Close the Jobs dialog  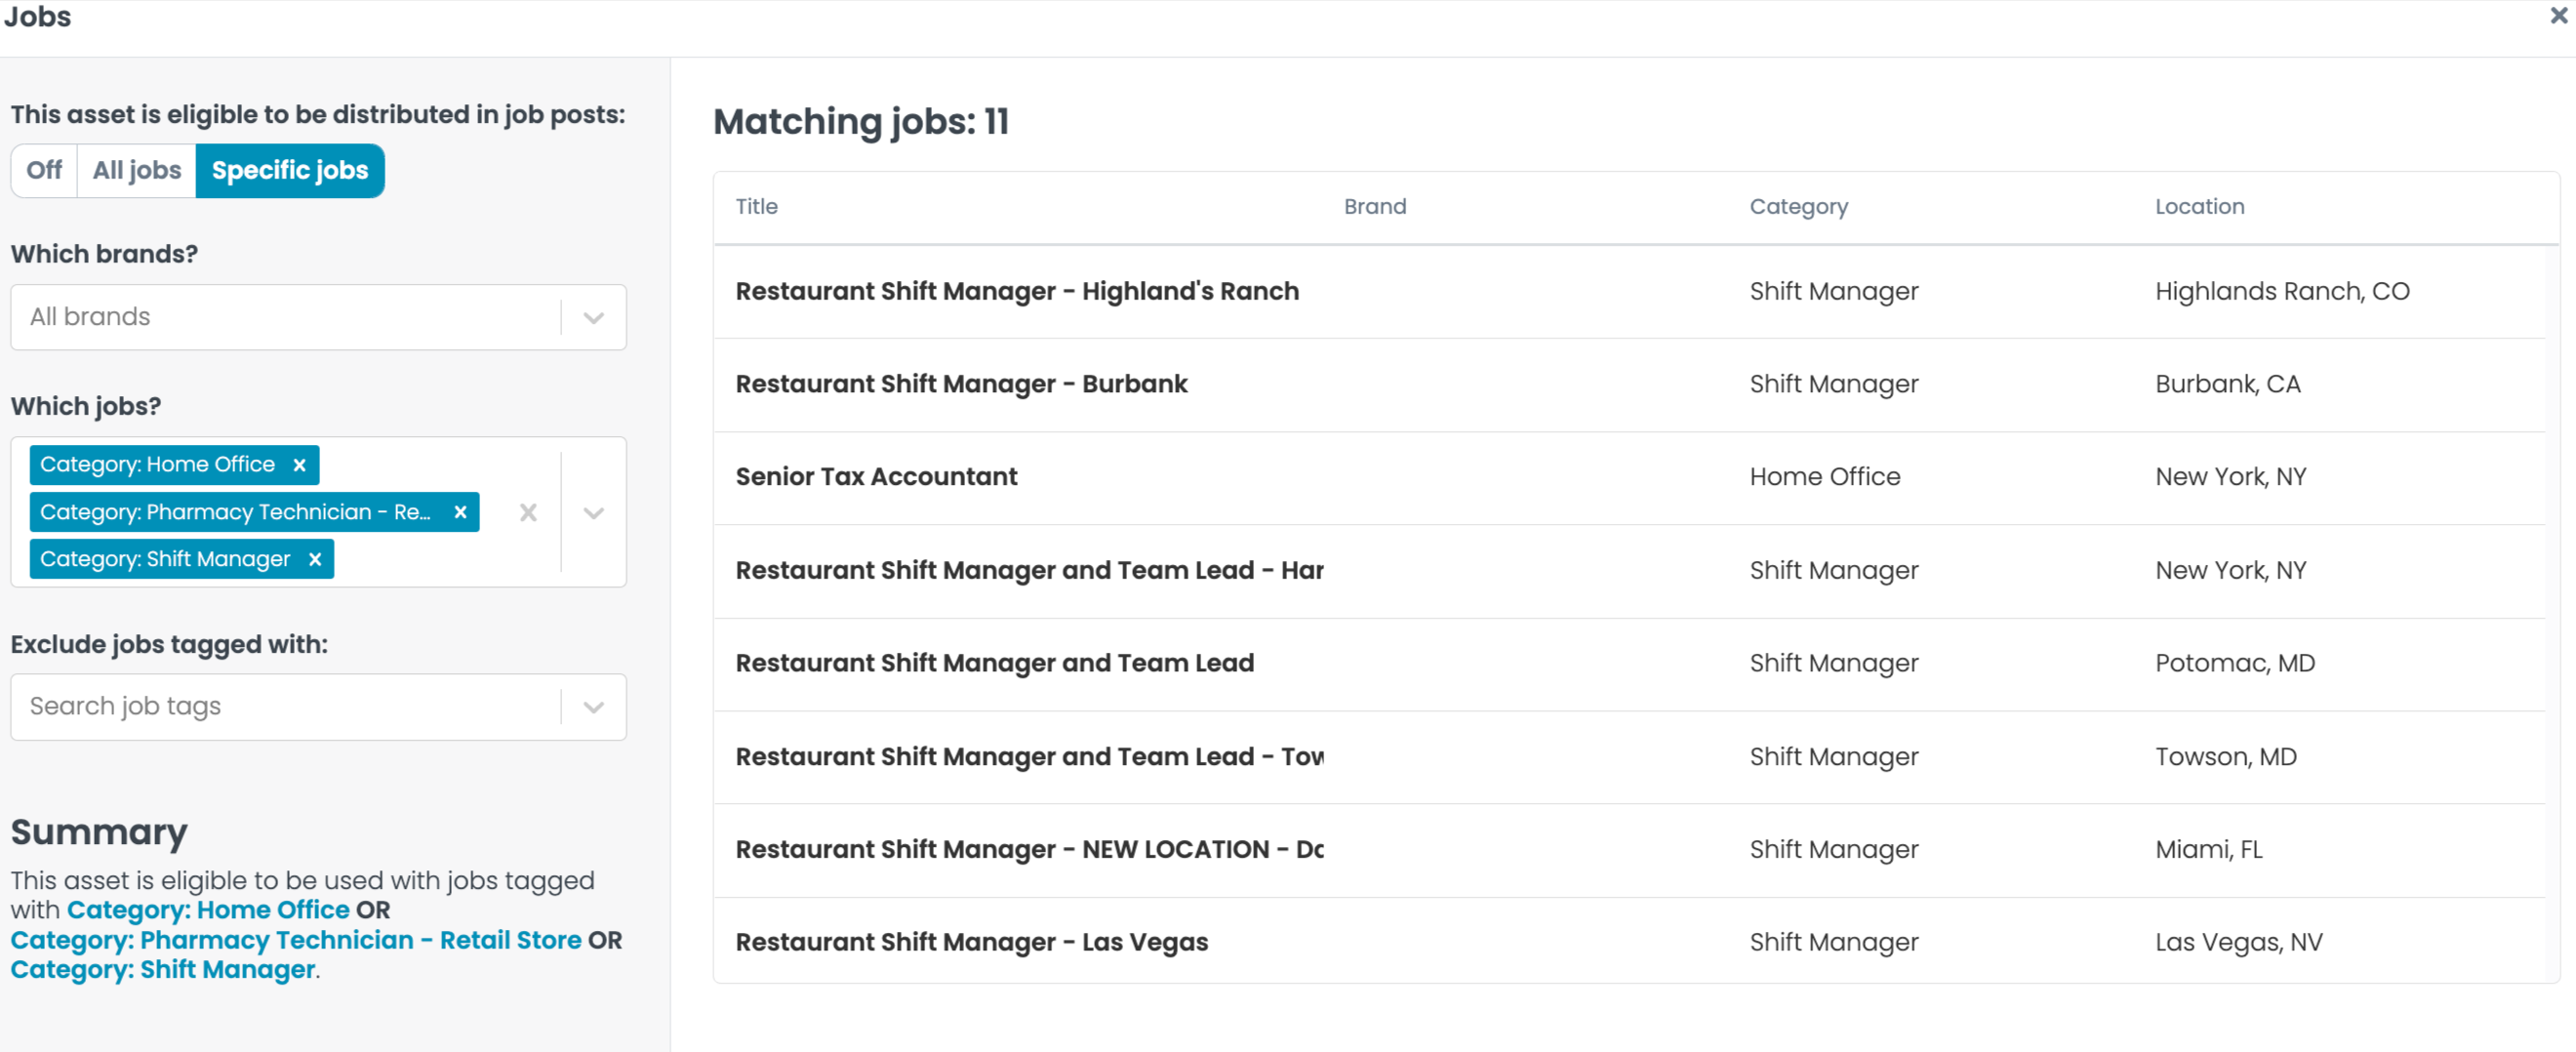click(x=2558, y=16)
